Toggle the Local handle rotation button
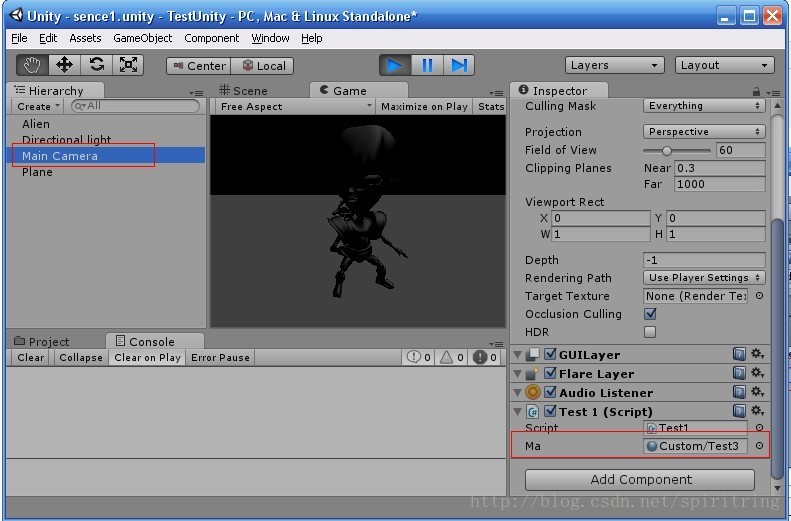Screen dimensions: 791x521 tap(262, 66)
